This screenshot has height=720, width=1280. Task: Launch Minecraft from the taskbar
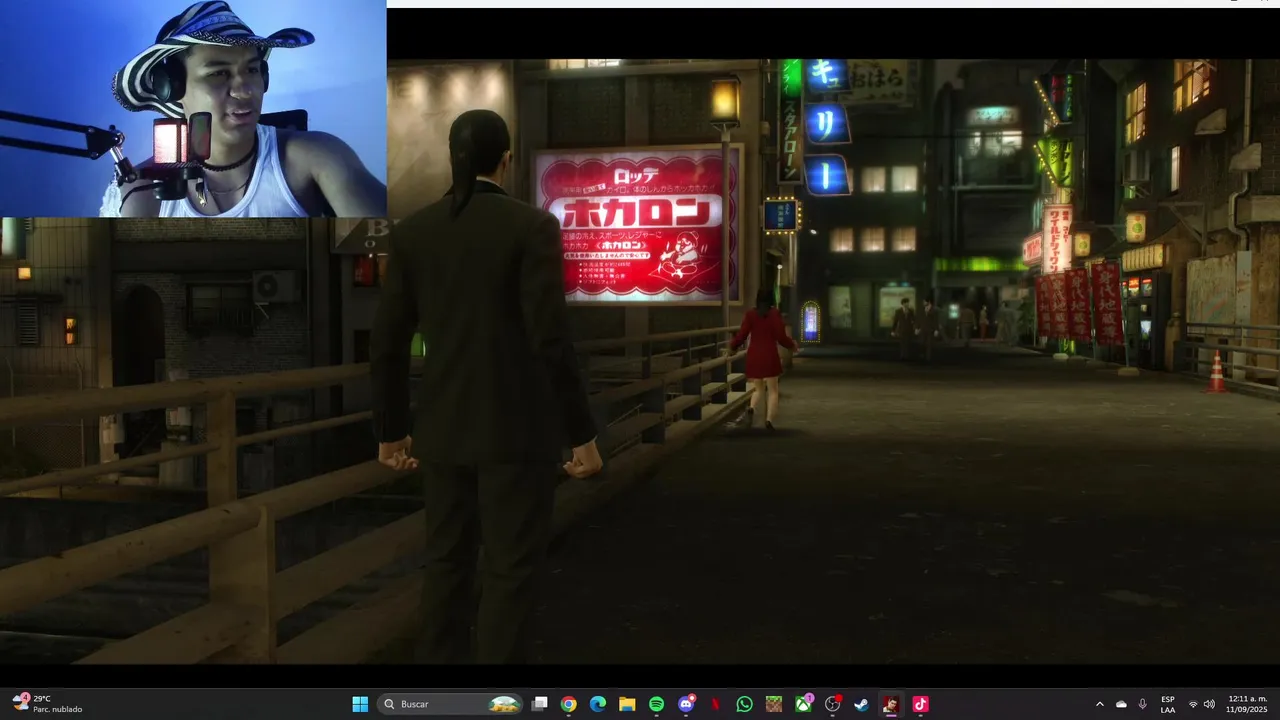pyautogui.click(x=774, y=704)
